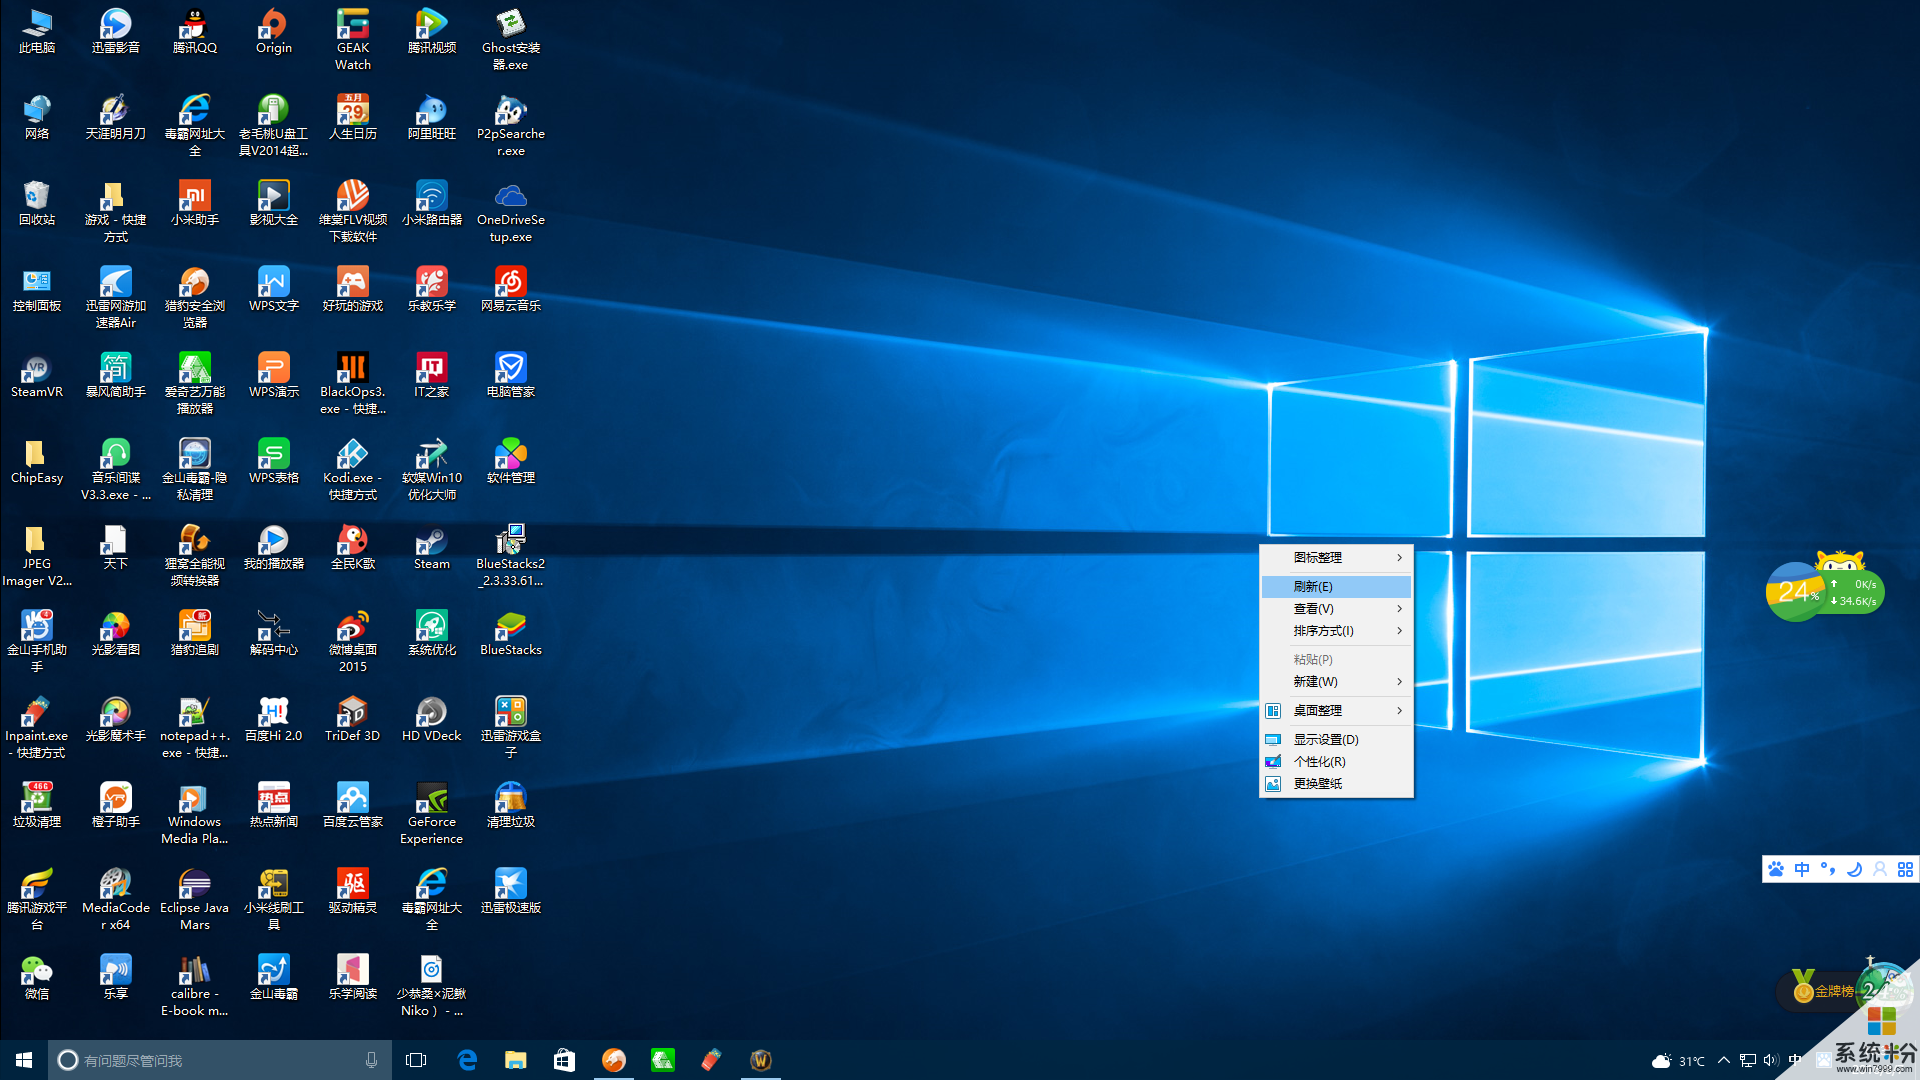Screen dimensions: 1920x1080
Task: Toggle punctuation mode on Baidu IME bar
Action: [1827, 869]
